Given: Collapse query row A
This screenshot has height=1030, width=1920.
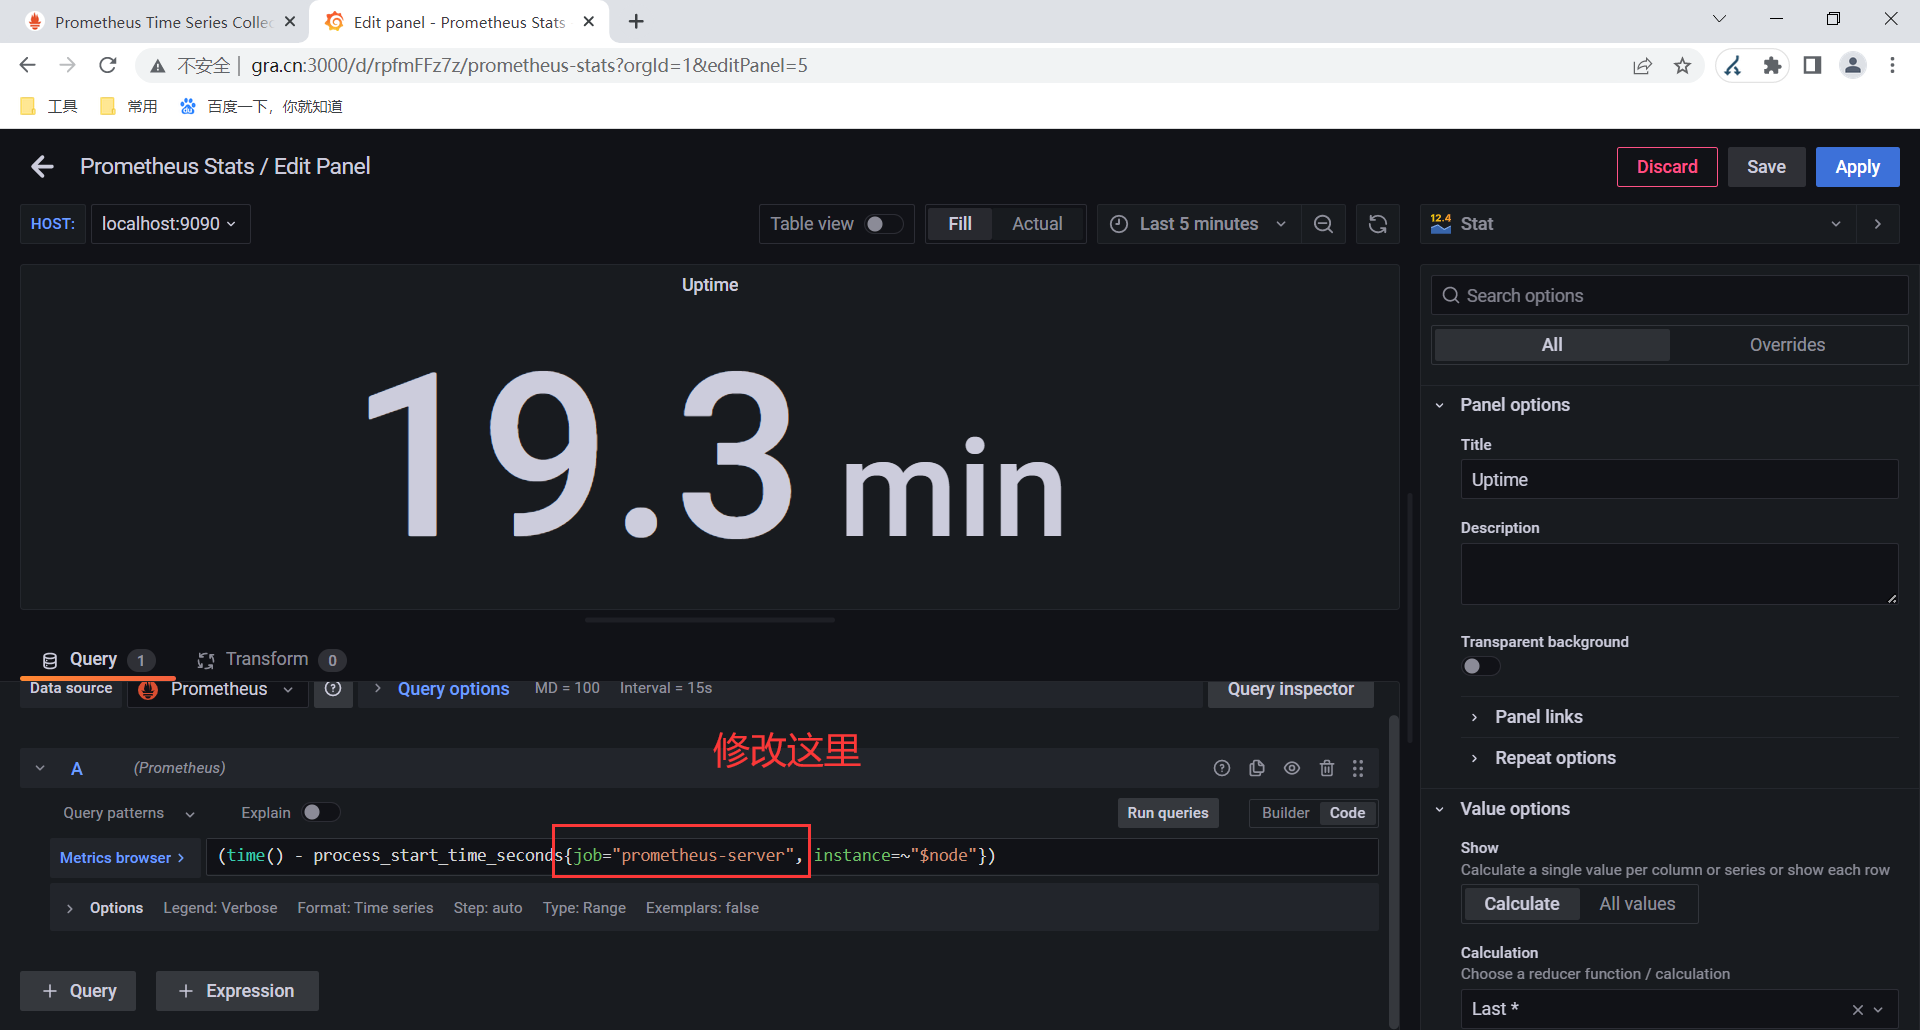Looking at the screenshot, I should 40,768.
